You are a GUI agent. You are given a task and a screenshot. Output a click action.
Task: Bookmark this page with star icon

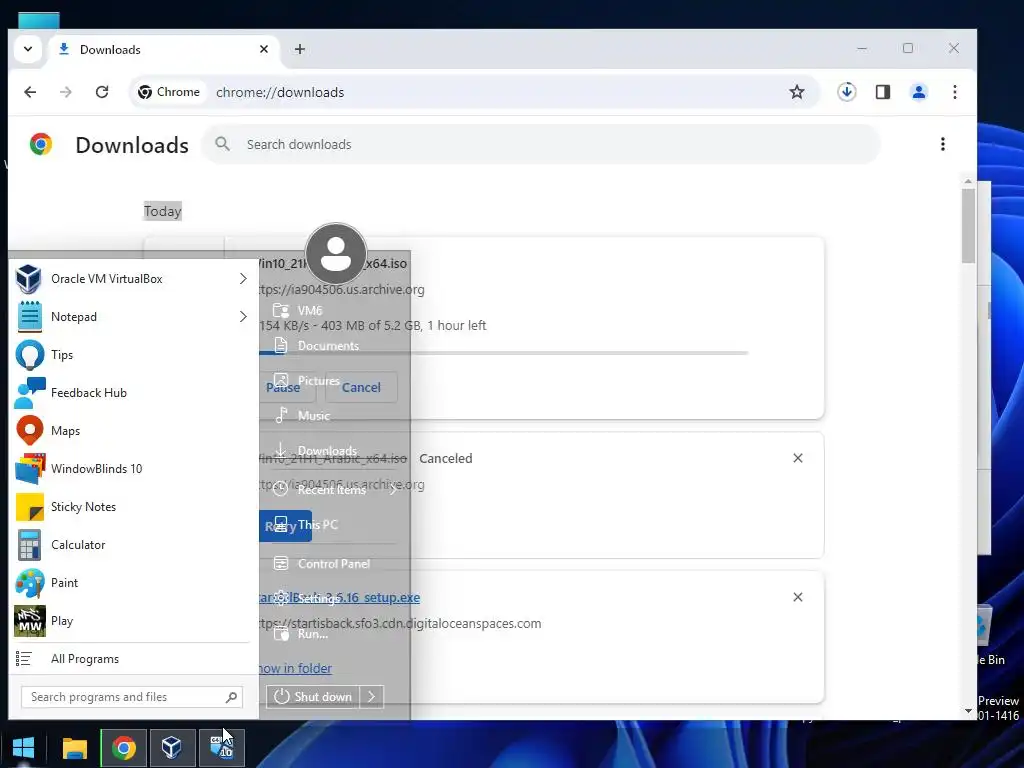point(797,92)
